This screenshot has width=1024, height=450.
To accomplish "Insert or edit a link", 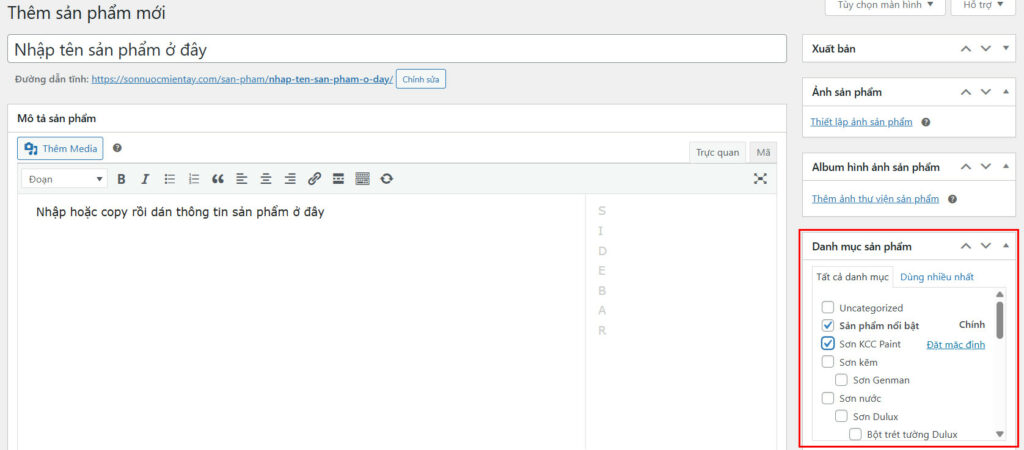I will 314,179.
